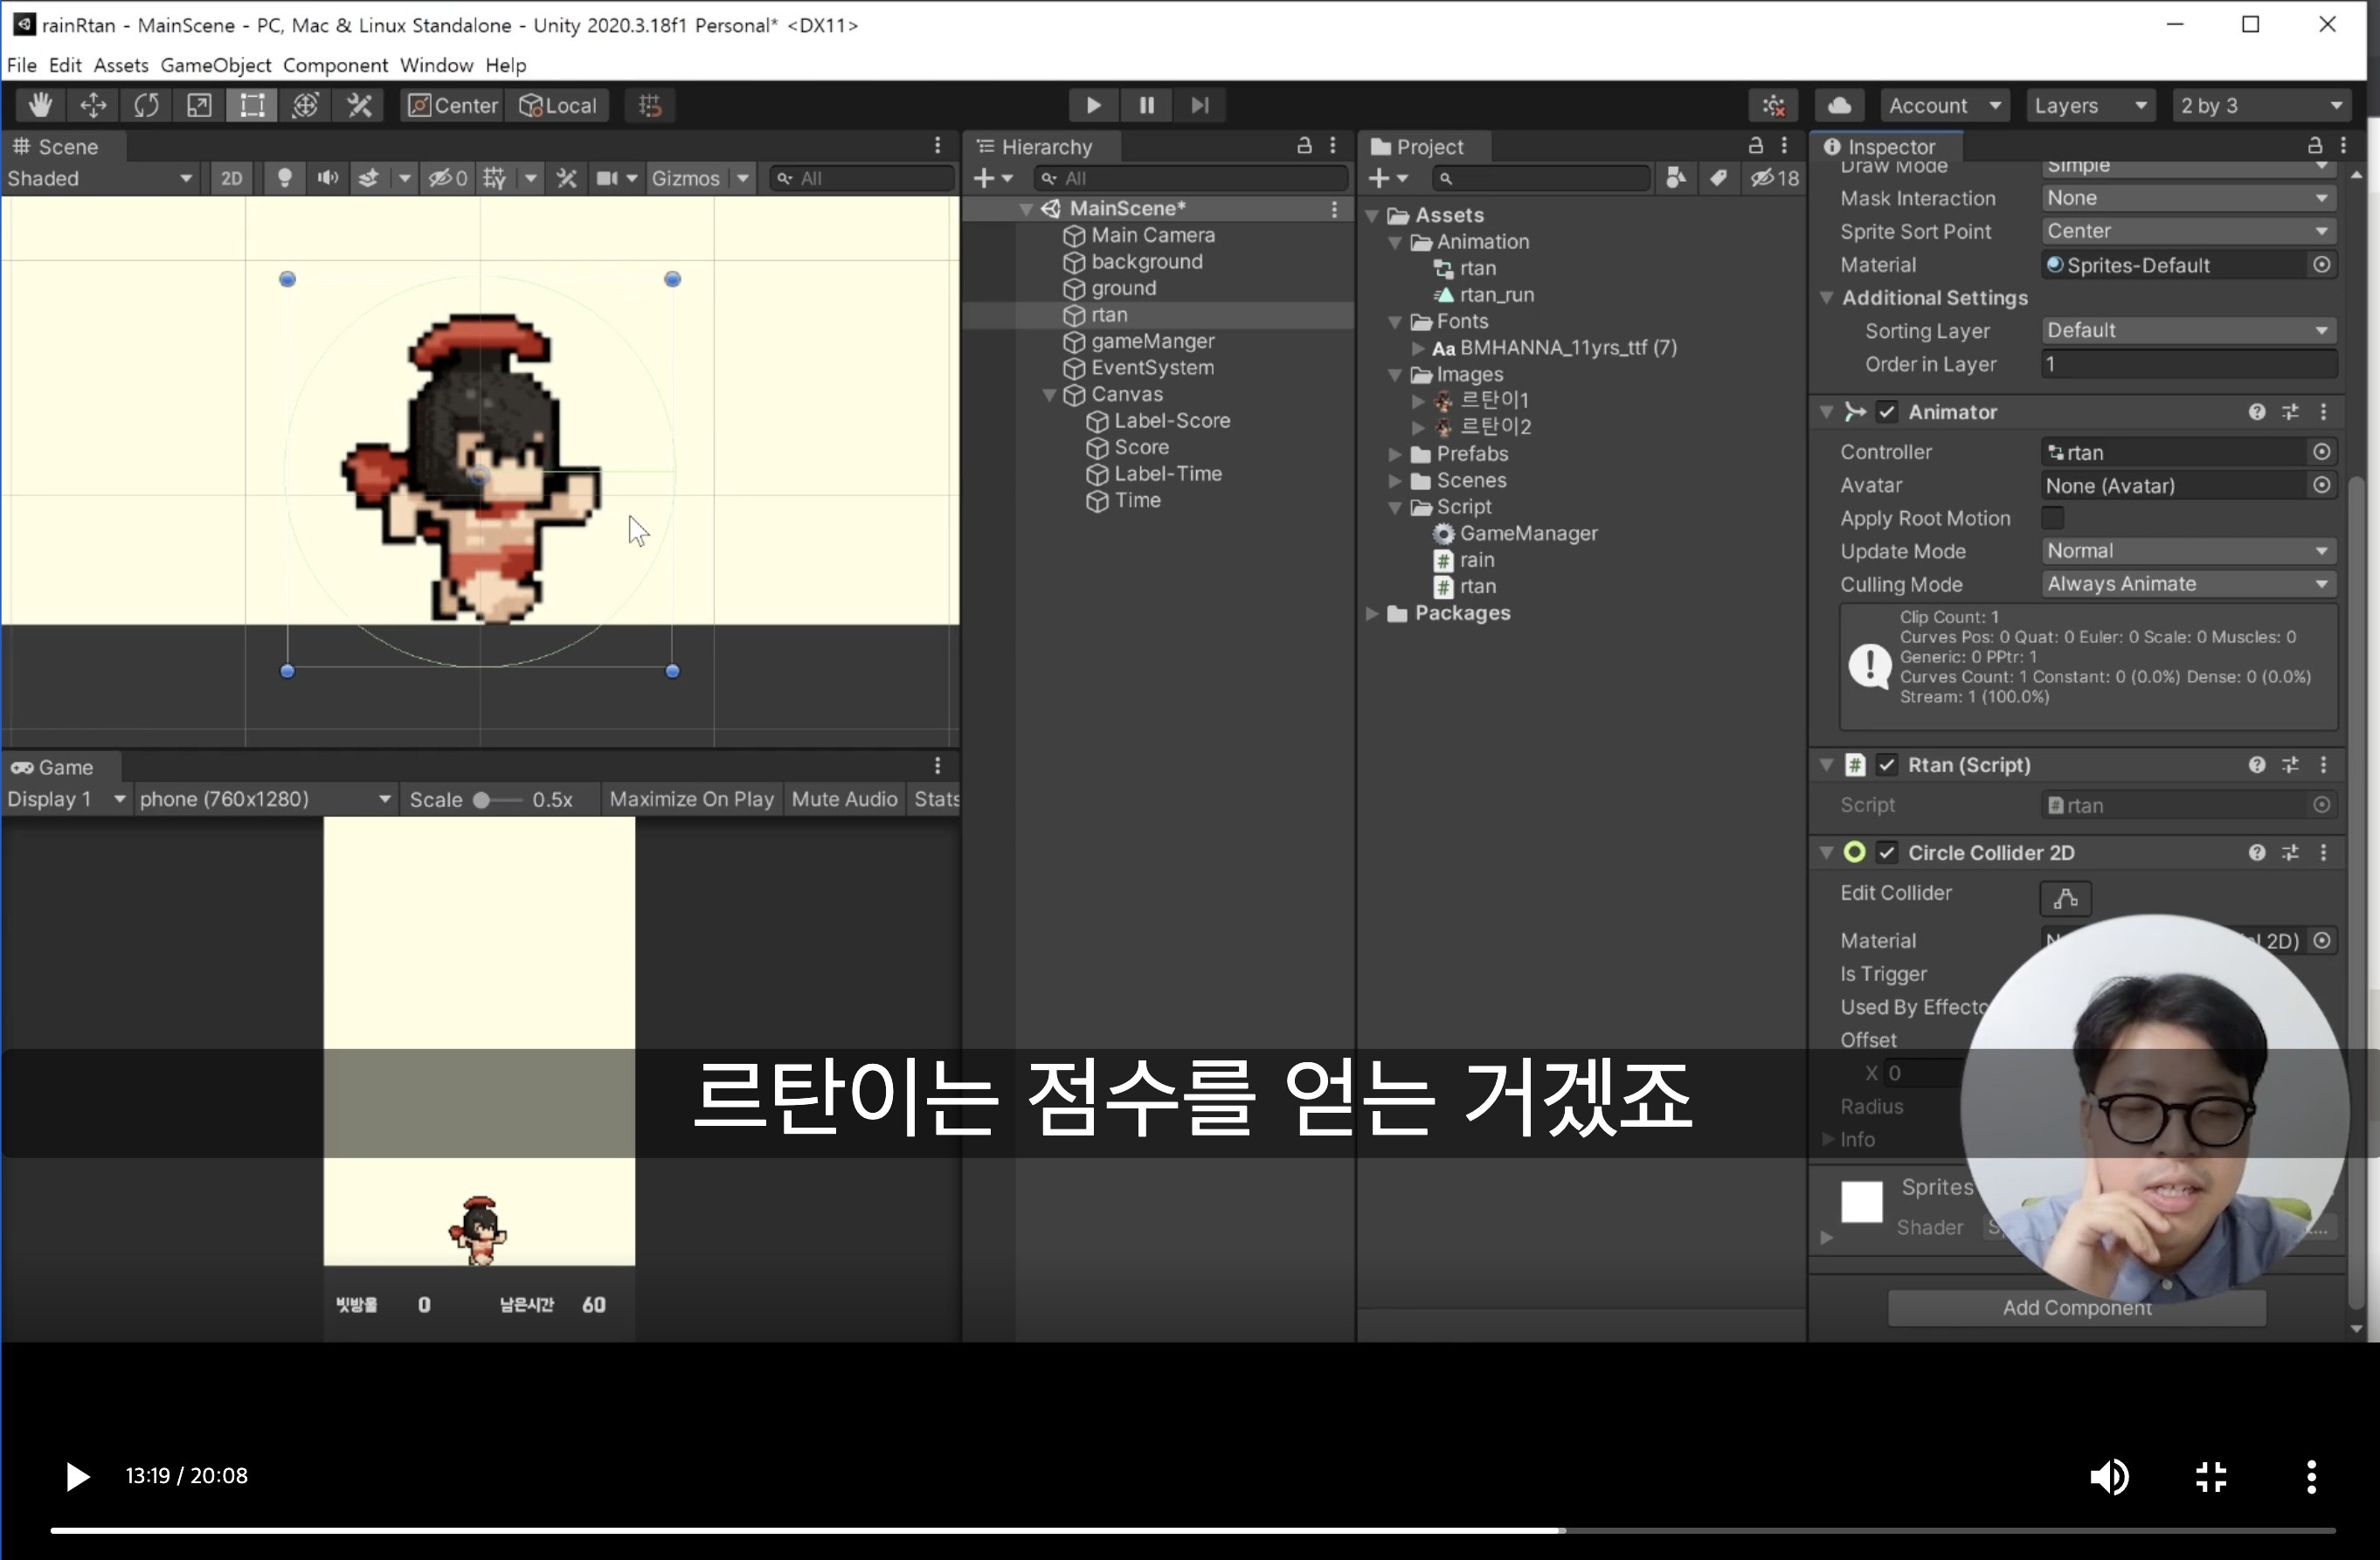This screenshot has height=1560, width=2380.
Task: Toggle scene audio speaker icon
Action: tap(327, 178)
